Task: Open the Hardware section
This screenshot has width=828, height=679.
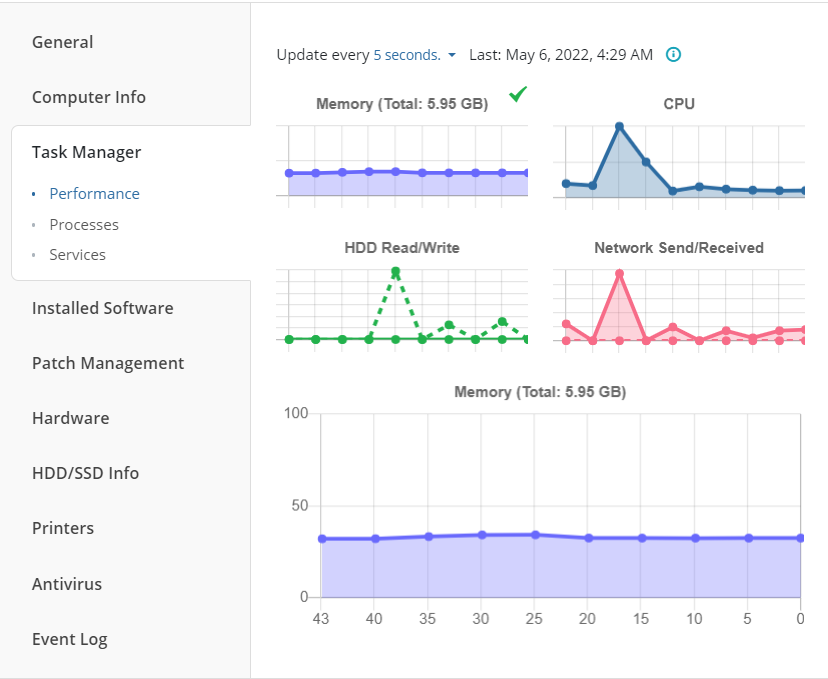Action: pyautogui.click(x=71, y=418)
